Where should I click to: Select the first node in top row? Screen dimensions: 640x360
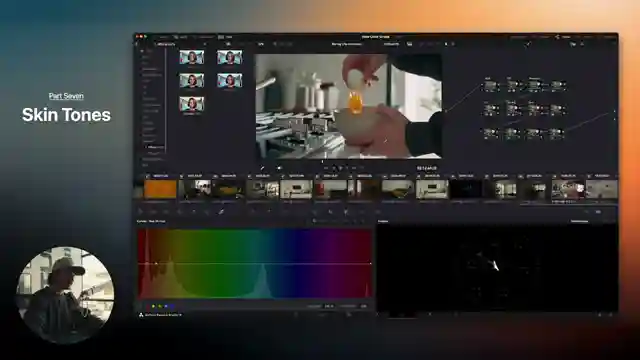[x=490, y=86]
